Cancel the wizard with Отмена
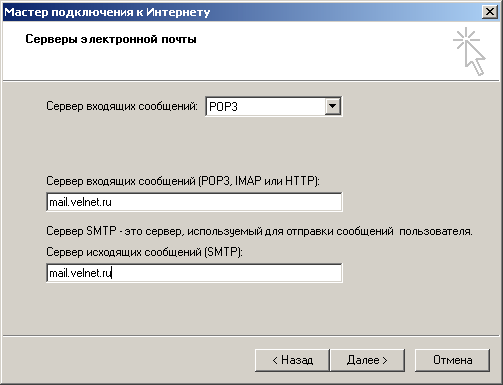503x385 pixels. [x=452, y=360]
